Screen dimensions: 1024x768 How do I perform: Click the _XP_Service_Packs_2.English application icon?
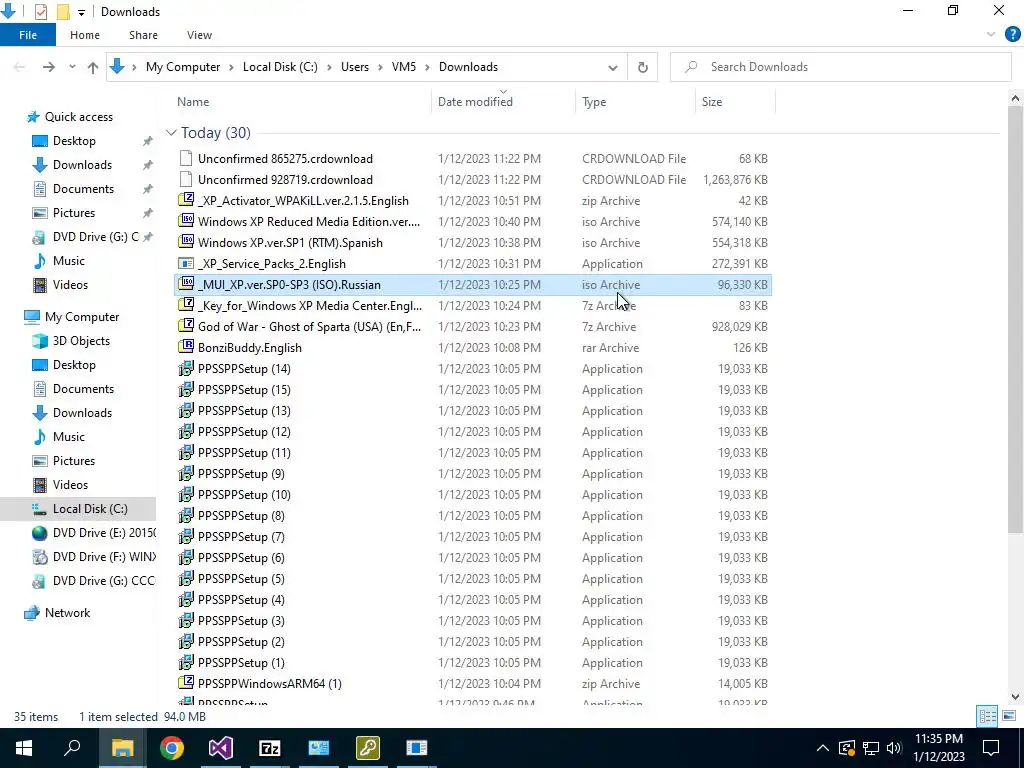coord(186,264)
